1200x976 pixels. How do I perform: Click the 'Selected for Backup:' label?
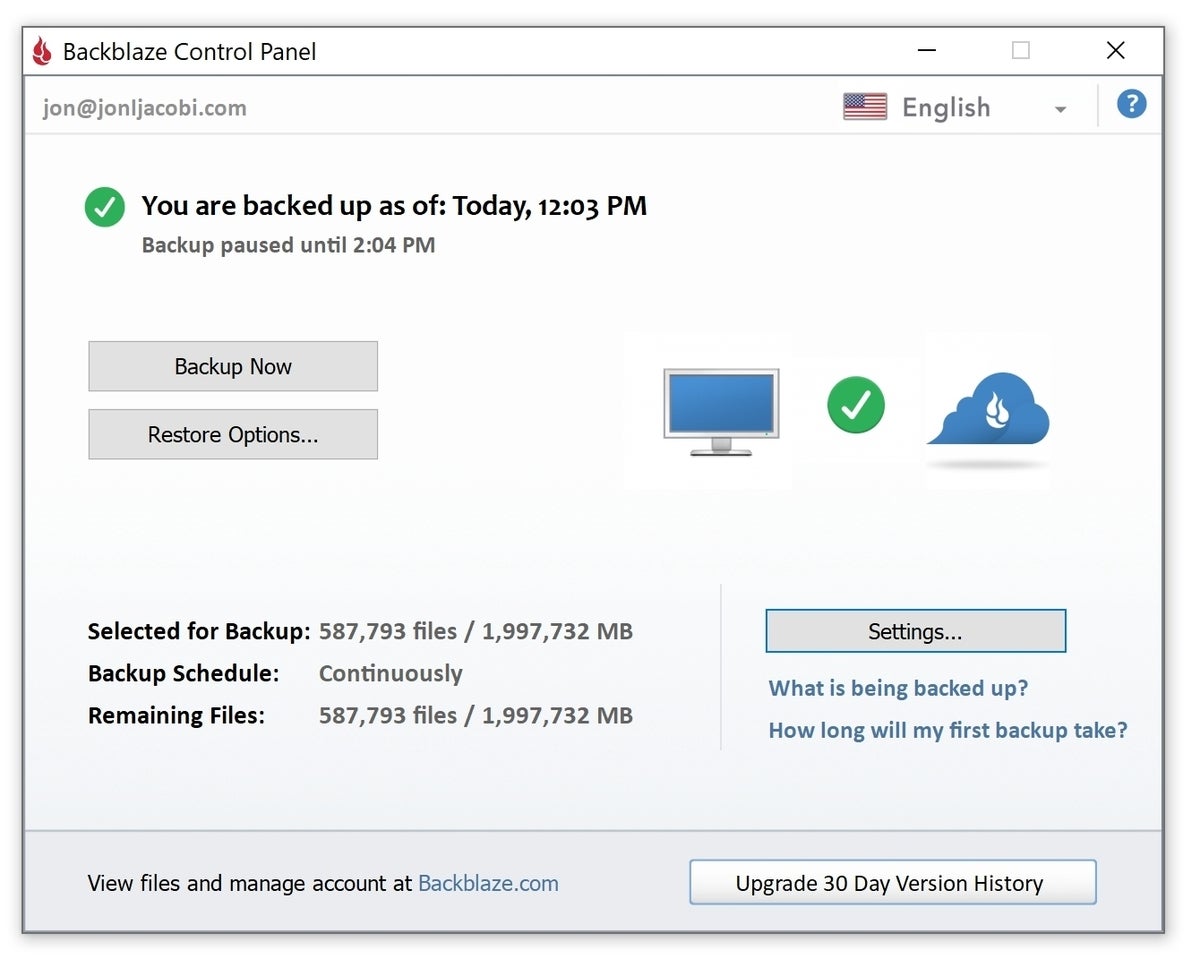(199, 631)
